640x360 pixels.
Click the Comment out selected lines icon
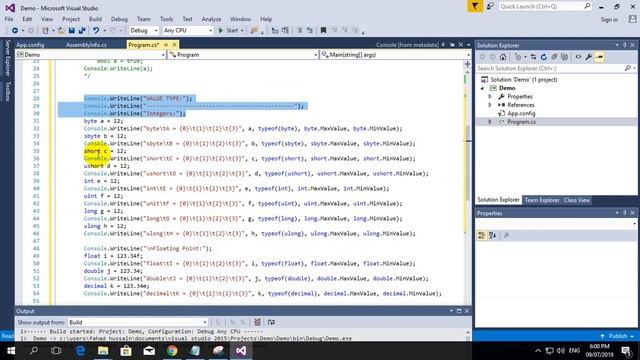pos(299,31)
